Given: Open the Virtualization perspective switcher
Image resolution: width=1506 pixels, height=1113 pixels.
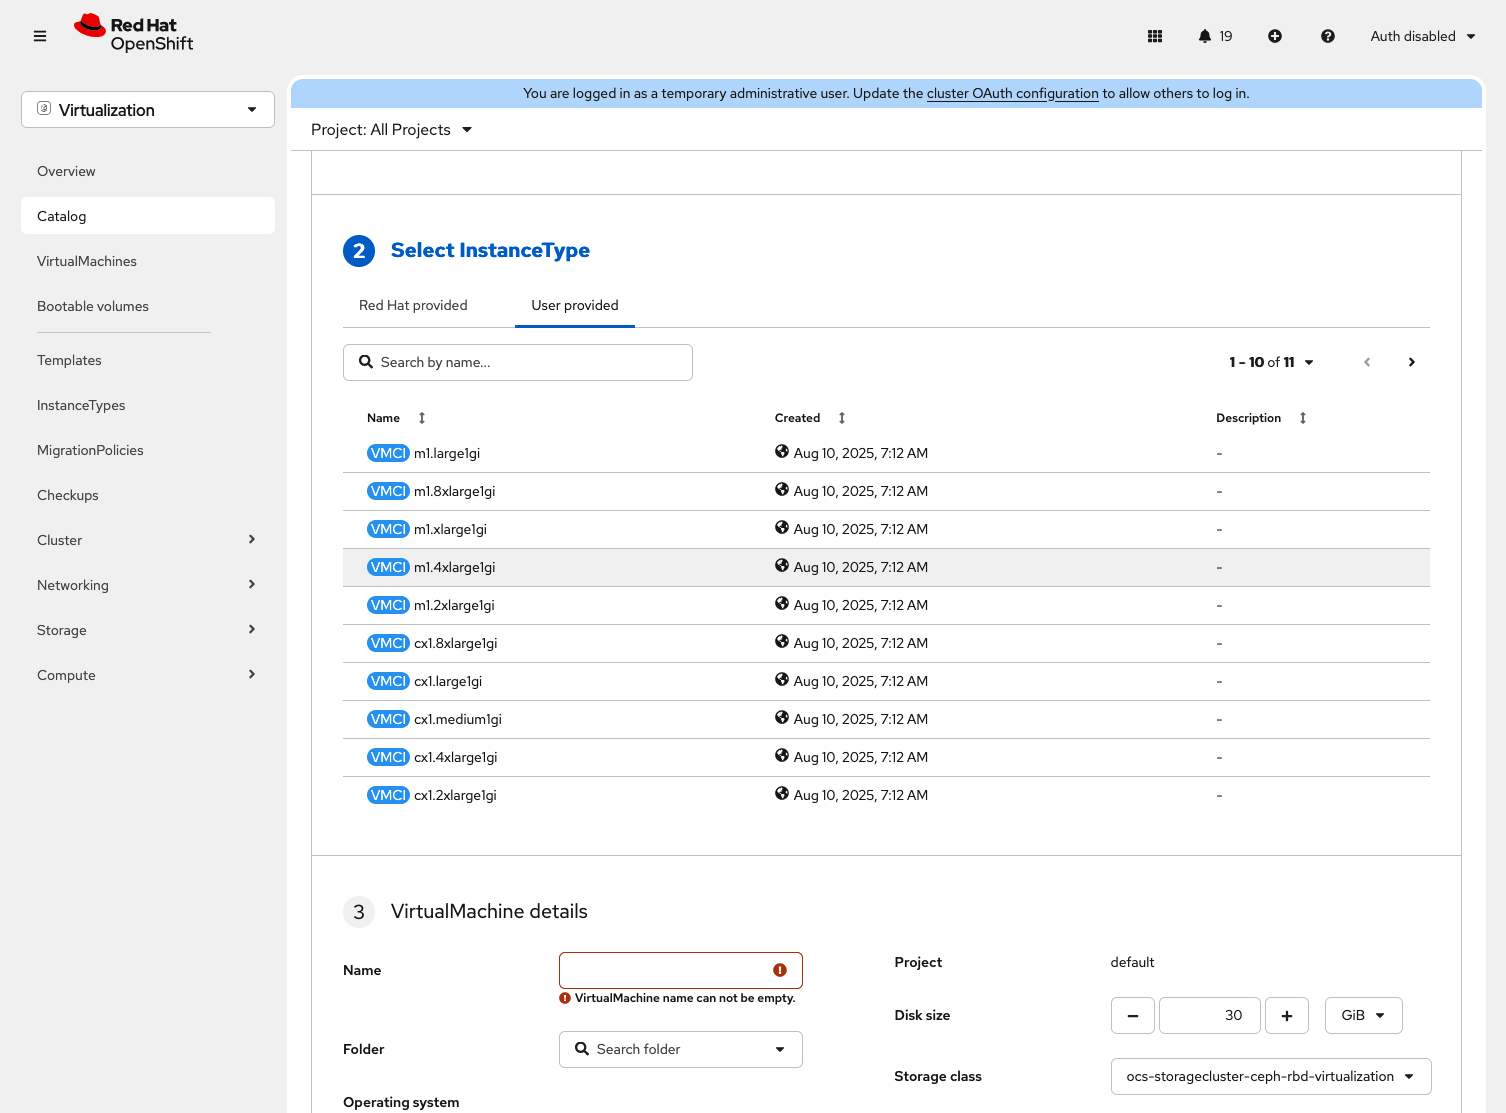Looking at the screenshot, I should [x=148, y=110].
